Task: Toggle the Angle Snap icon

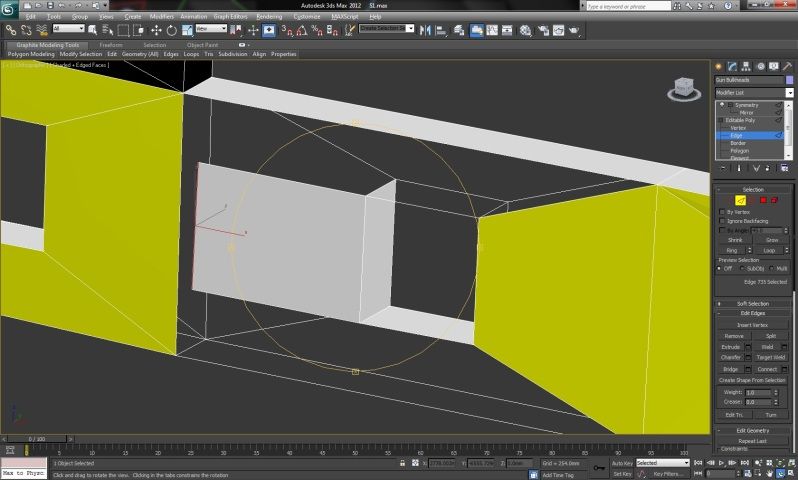Action: (x=302, y=31)
